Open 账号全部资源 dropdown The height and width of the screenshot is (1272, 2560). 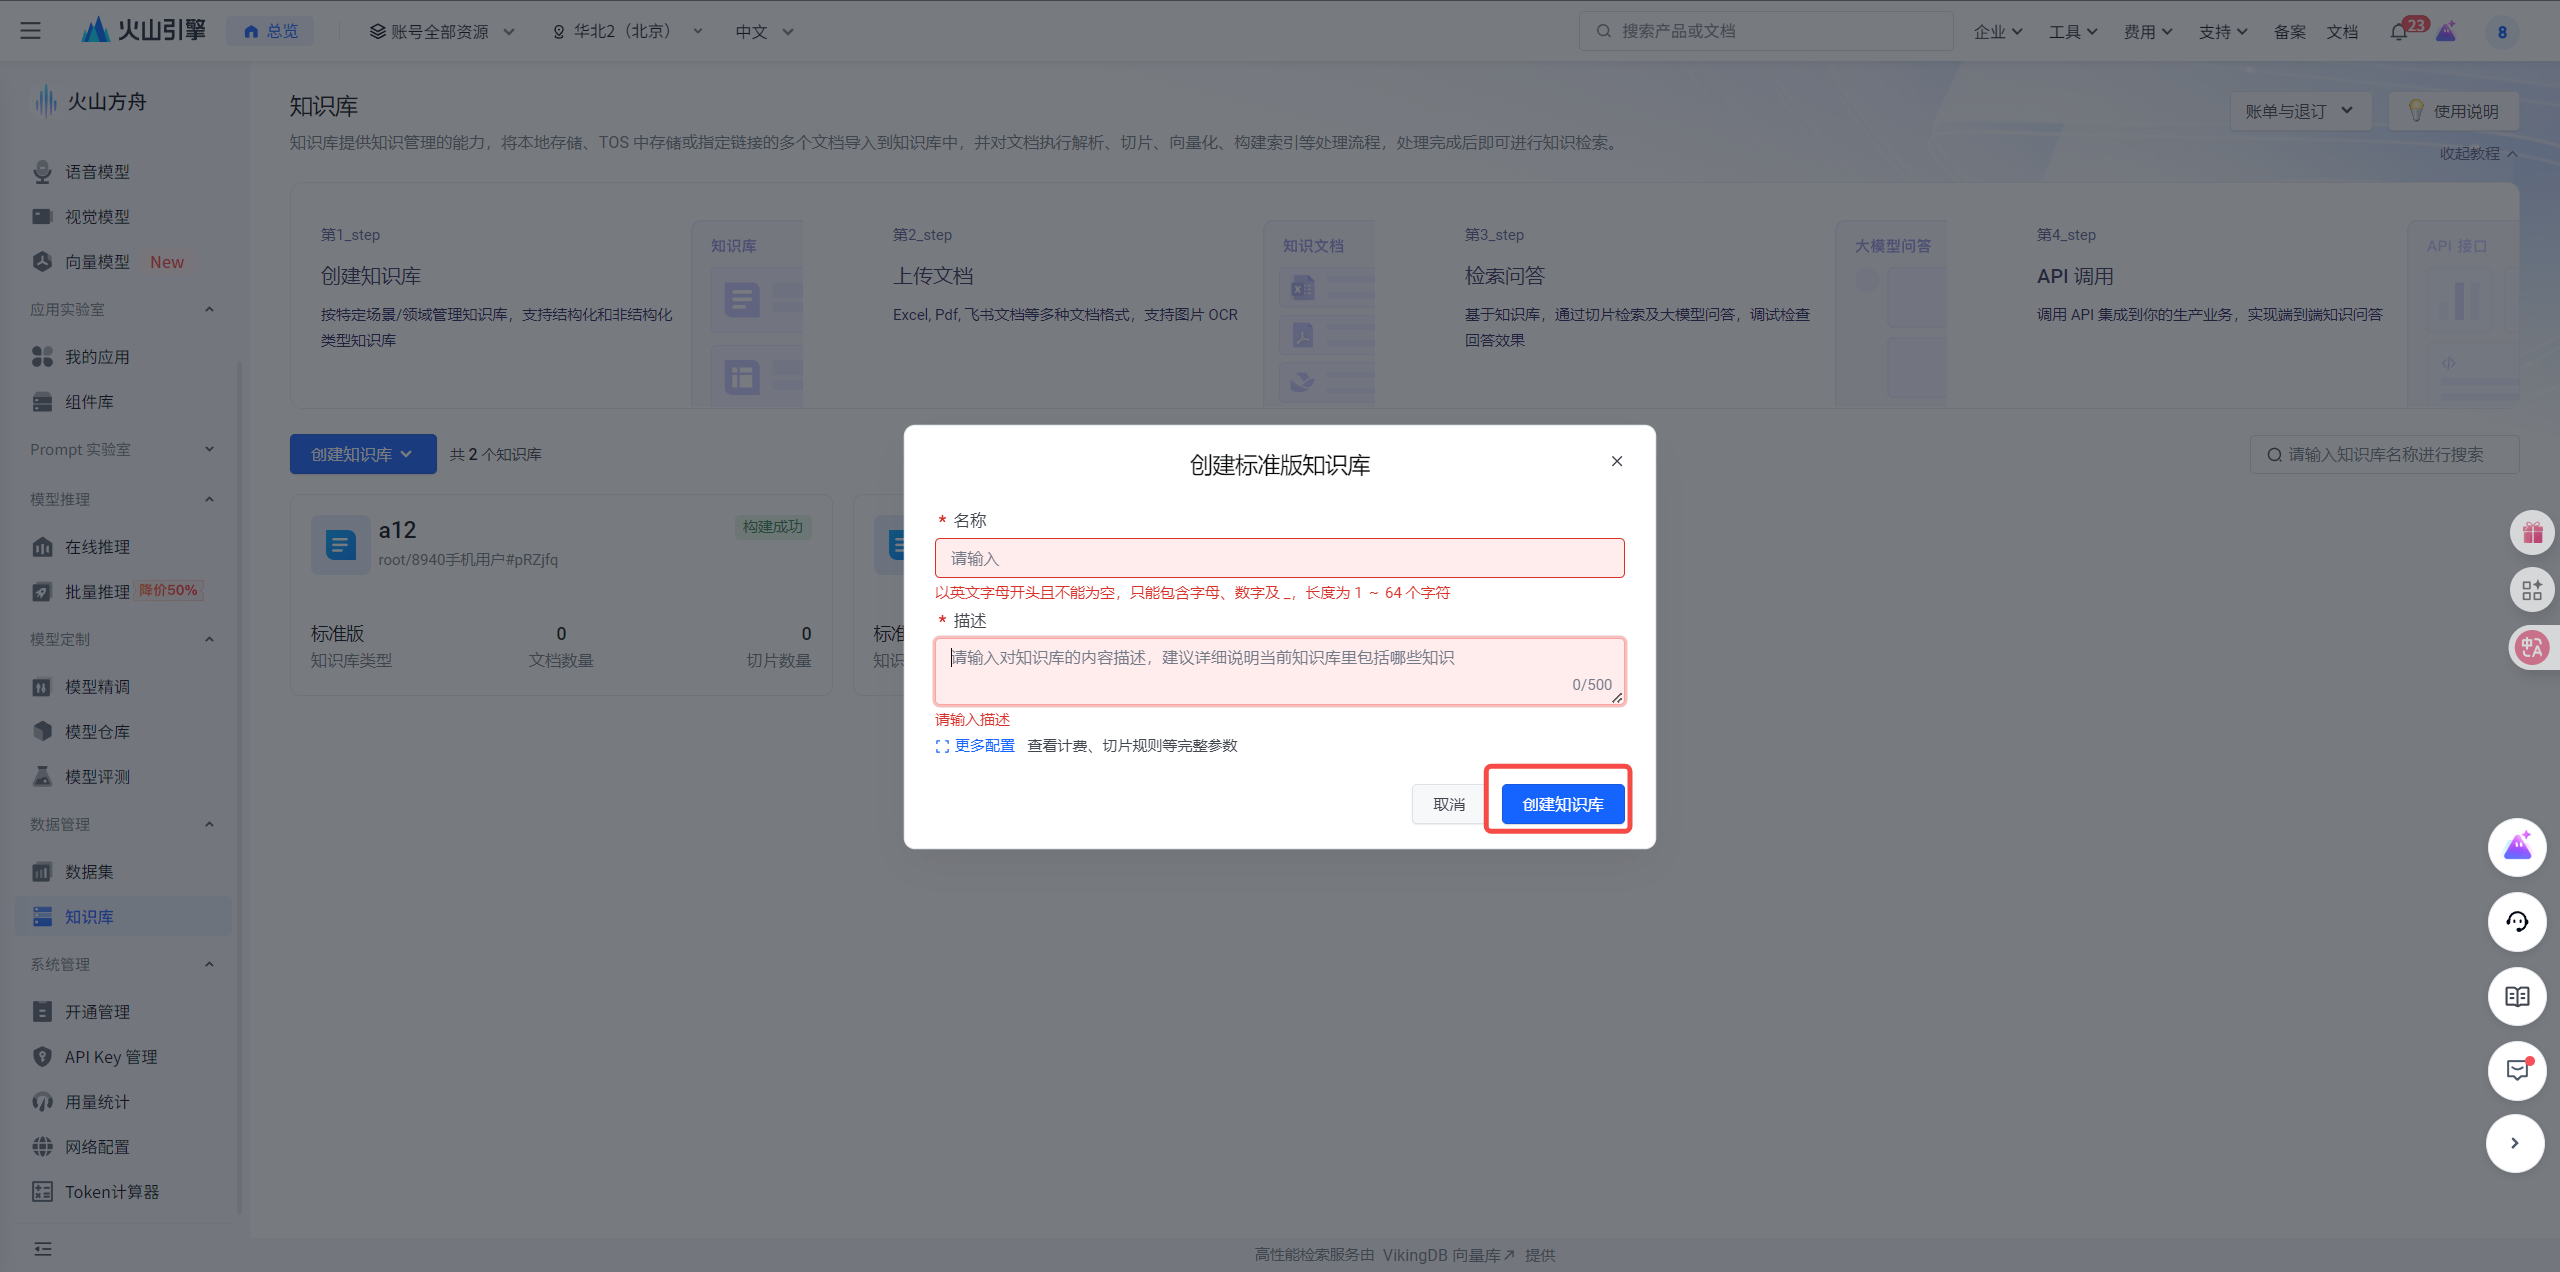pyautogui.click(x=442, y=32)
